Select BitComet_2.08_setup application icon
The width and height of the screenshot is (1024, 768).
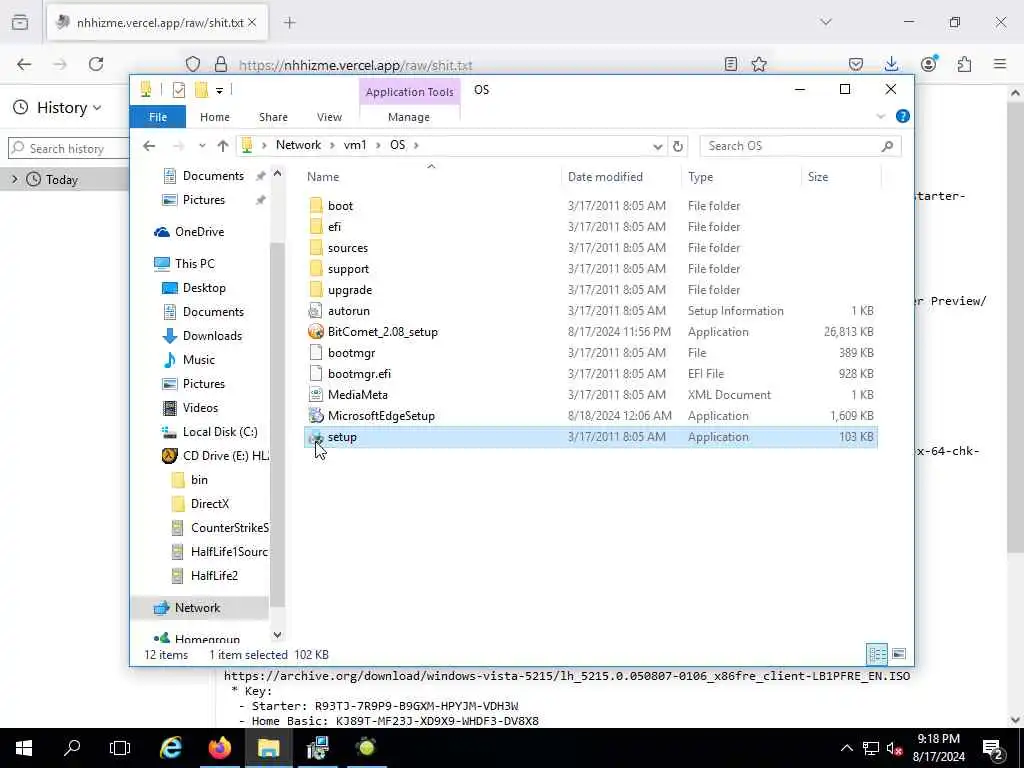[316, 332]
